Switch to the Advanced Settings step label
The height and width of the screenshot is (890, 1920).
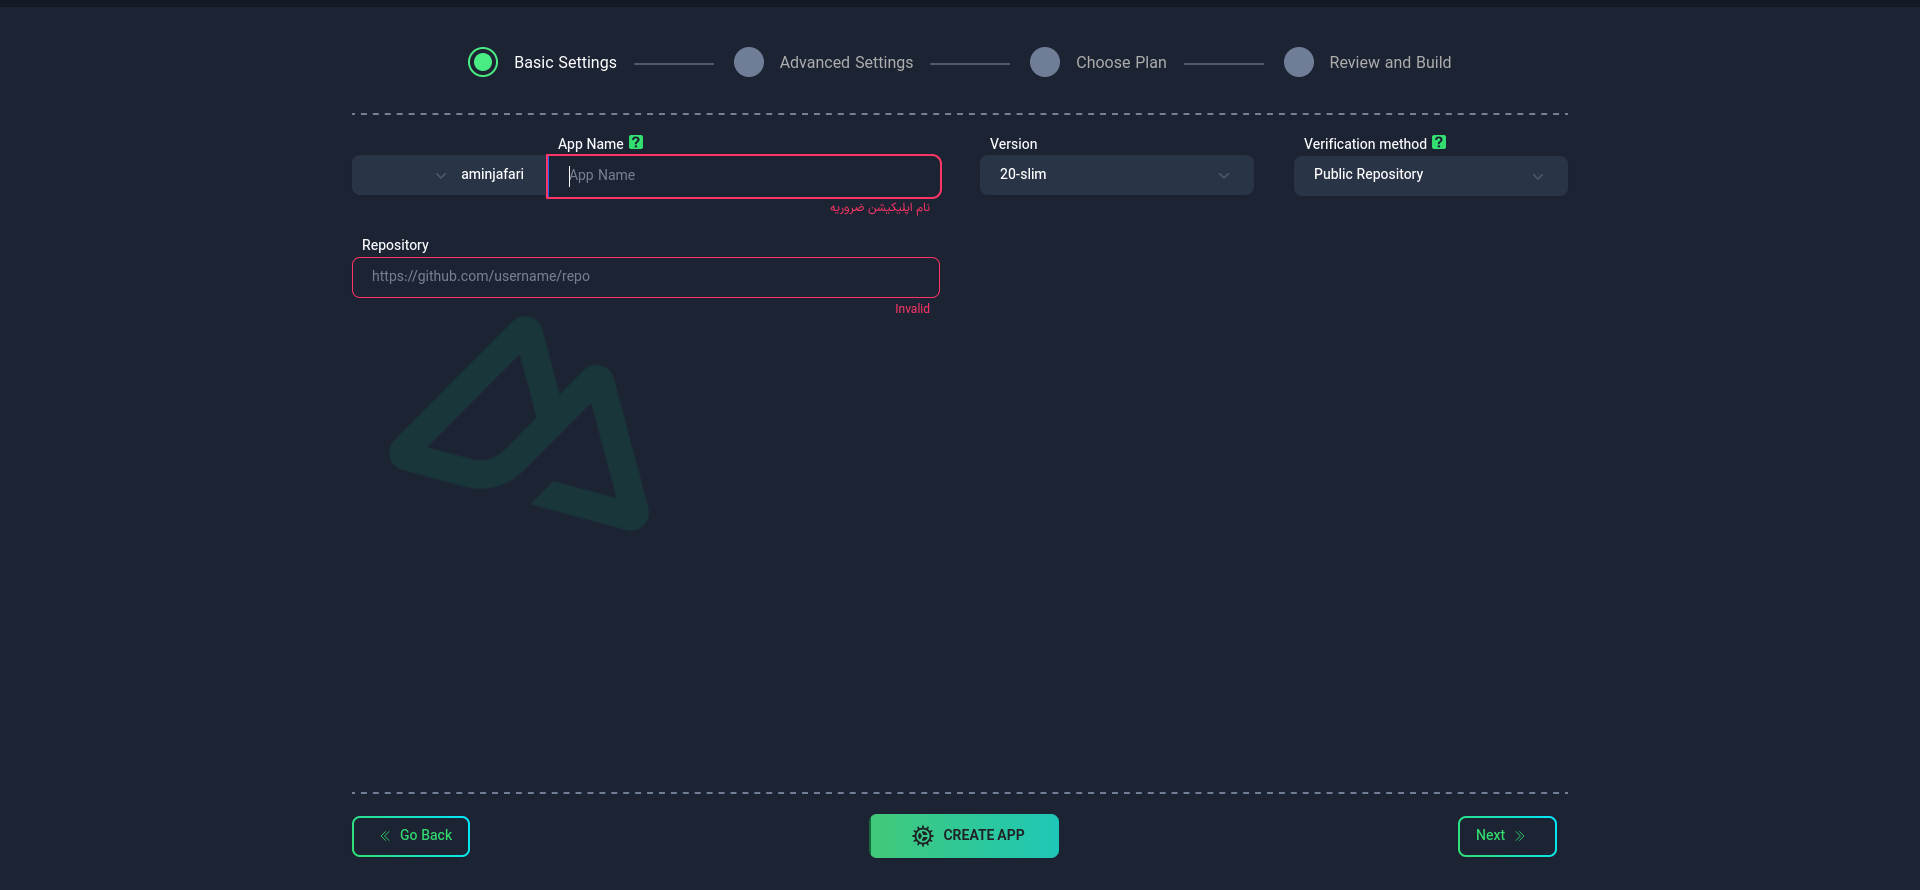846,62
